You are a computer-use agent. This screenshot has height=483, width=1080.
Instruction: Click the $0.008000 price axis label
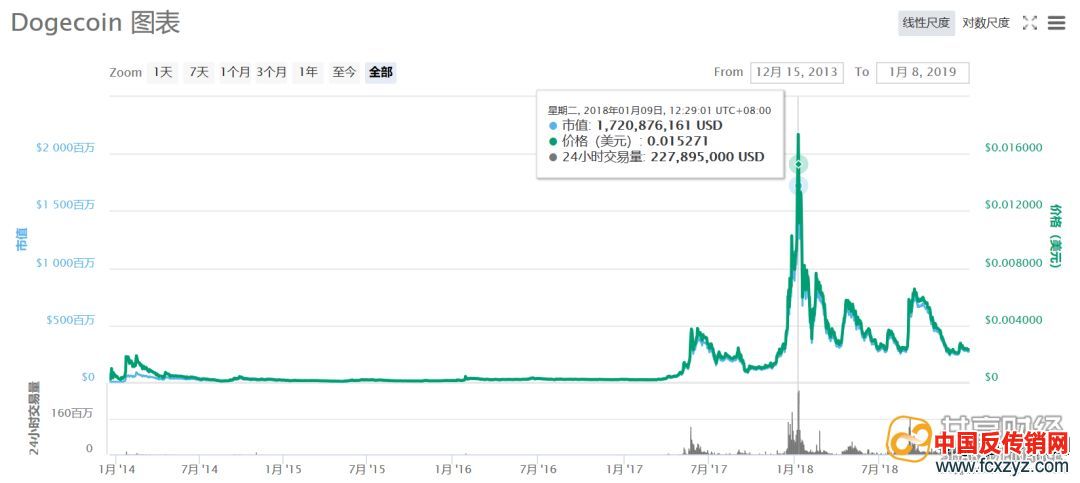point(1014,263)
